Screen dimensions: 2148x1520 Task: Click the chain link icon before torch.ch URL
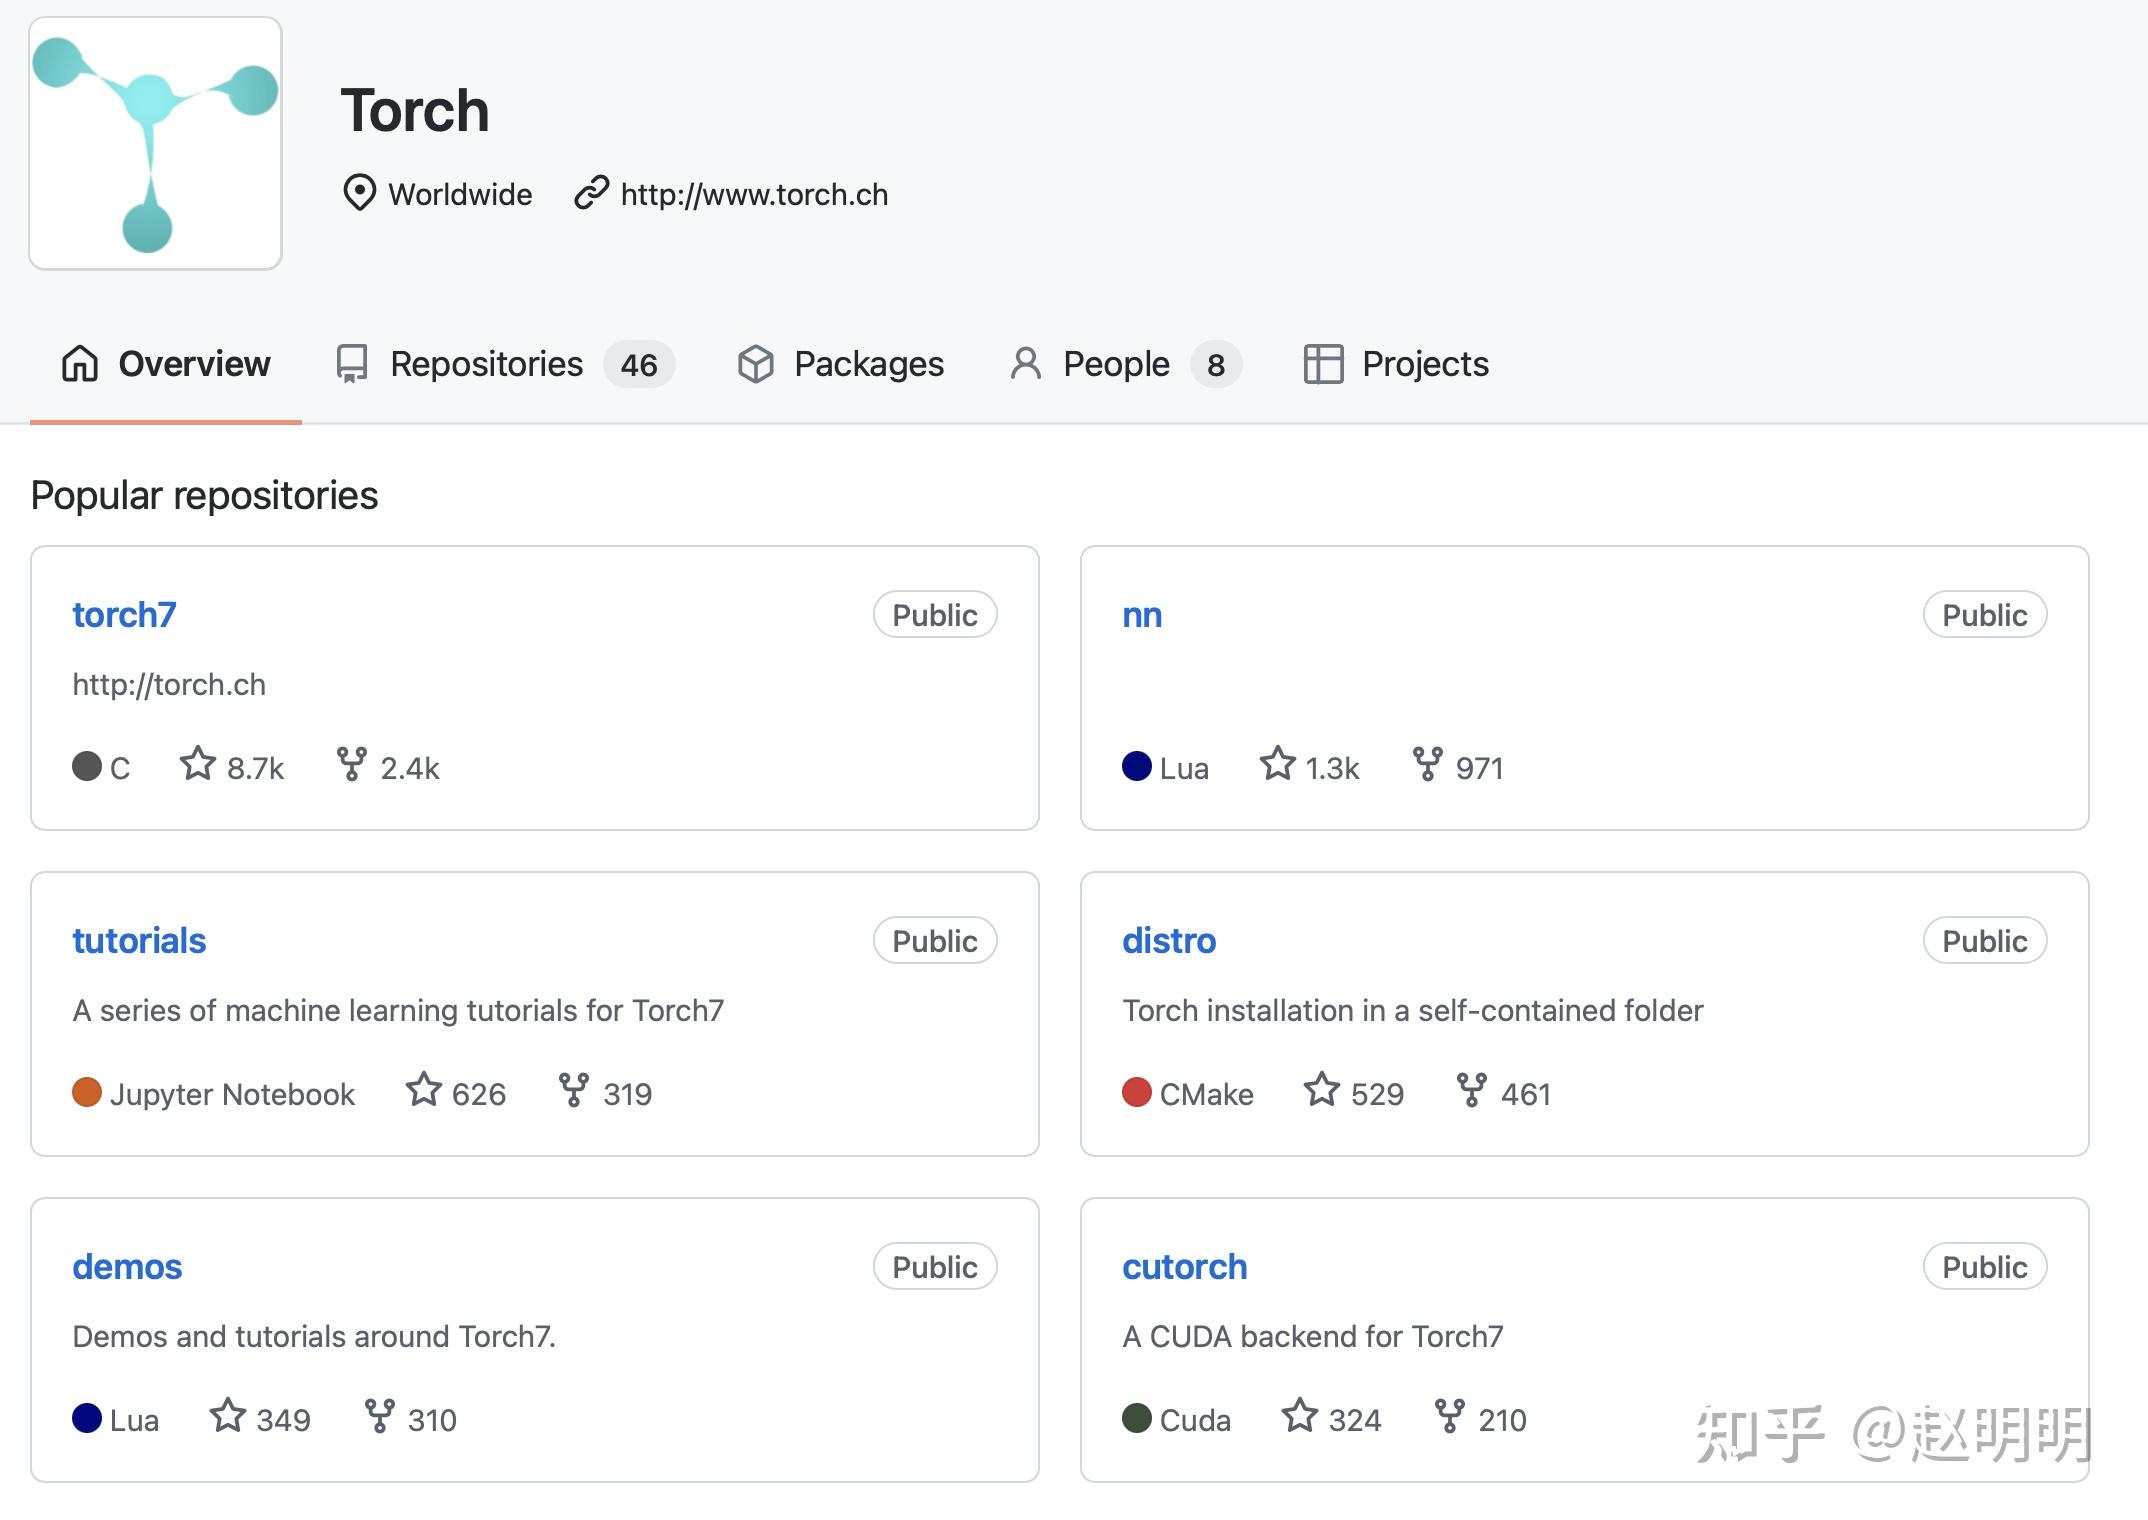tap(590, 193)
